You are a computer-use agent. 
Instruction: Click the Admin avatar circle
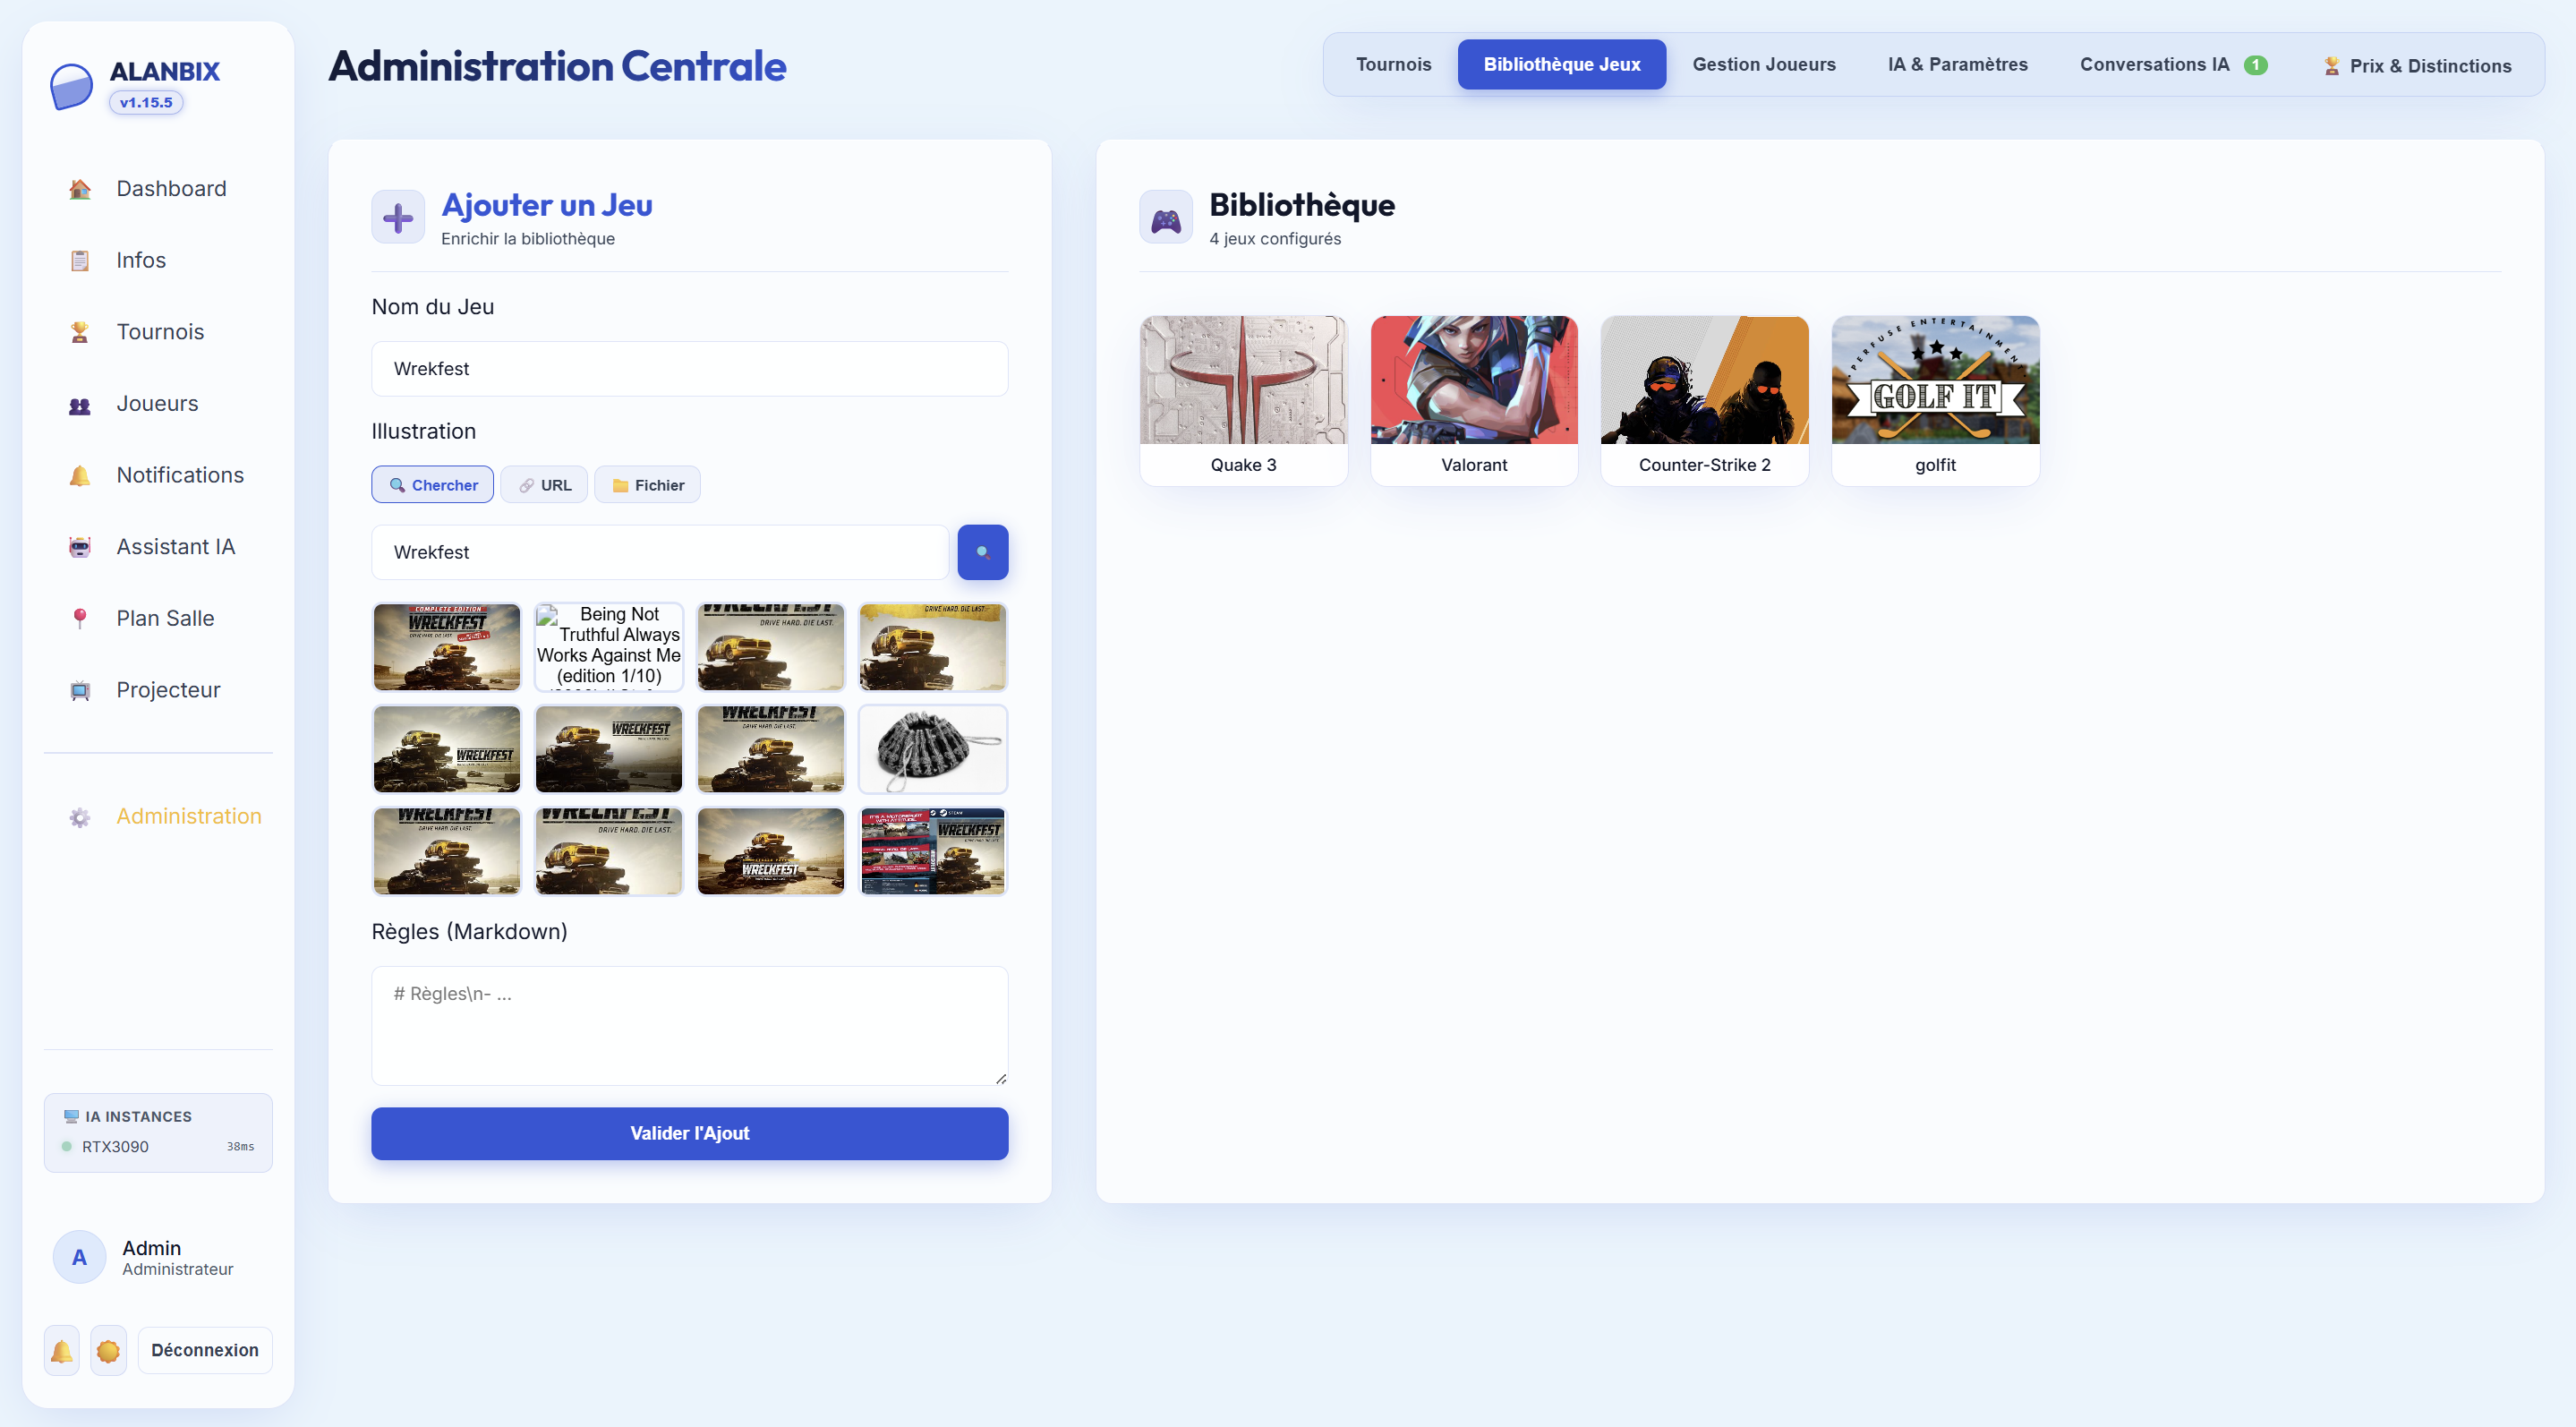pyautogui.click(x=79, y=1258)
